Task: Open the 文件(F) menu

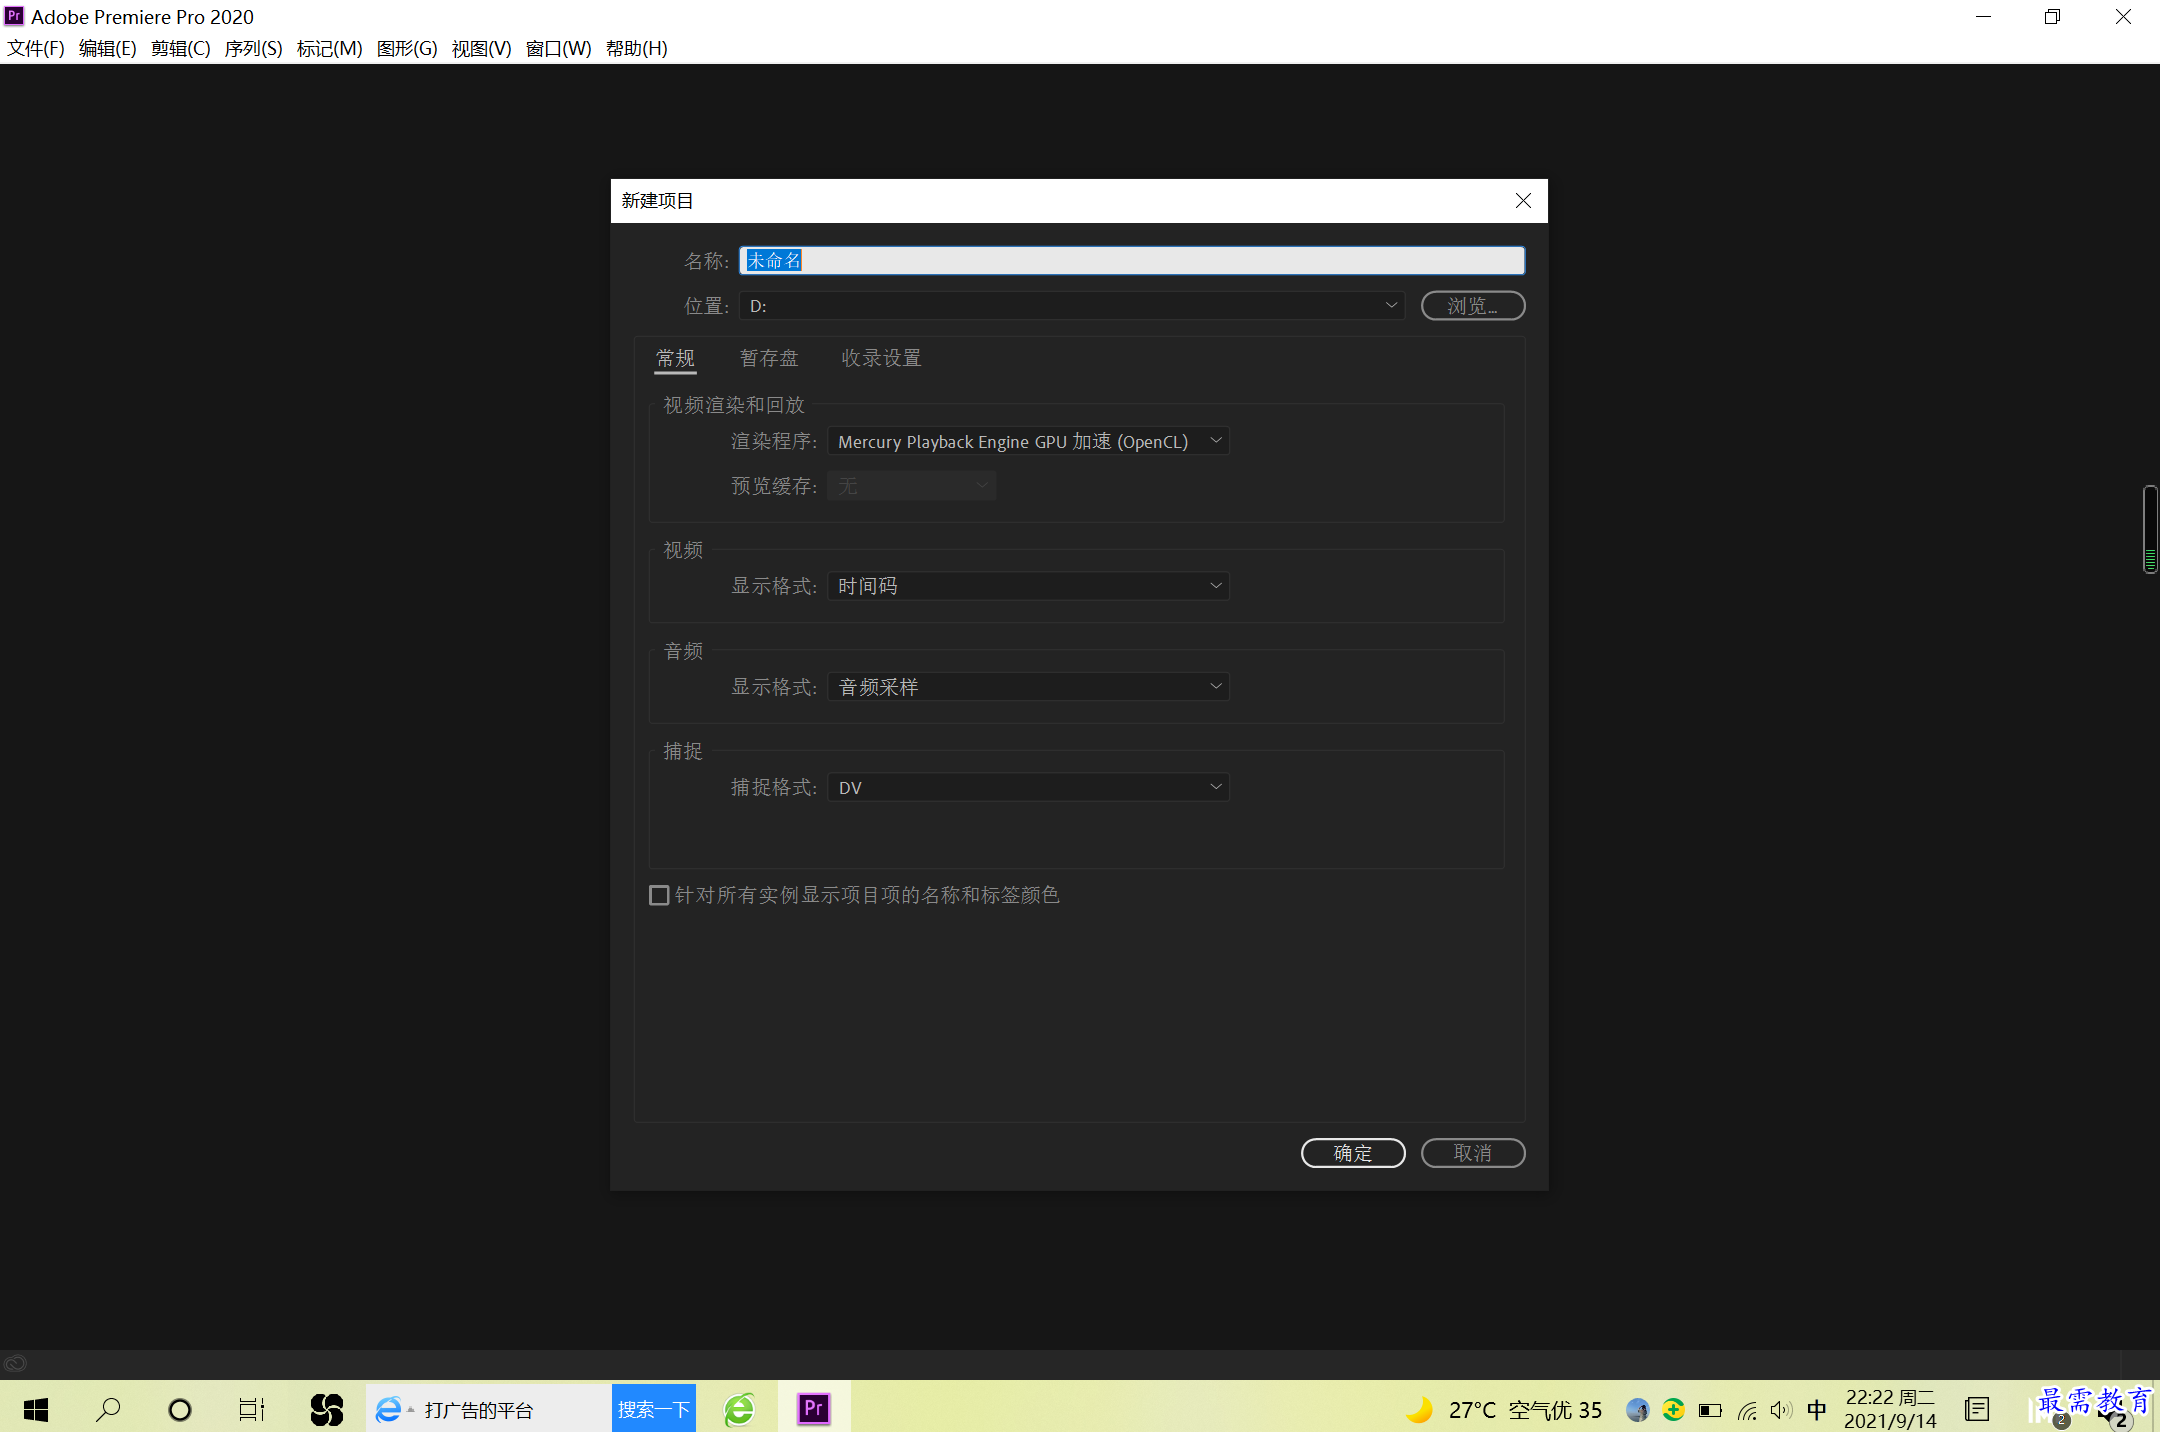Action: tap(36, 48)
